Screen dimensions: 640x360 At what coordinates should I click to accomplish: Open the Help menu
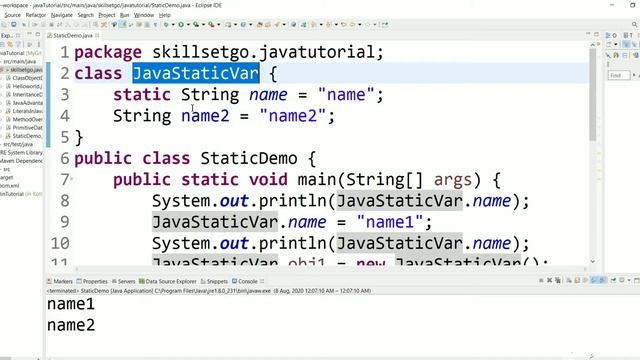click(x=164, y=15)
